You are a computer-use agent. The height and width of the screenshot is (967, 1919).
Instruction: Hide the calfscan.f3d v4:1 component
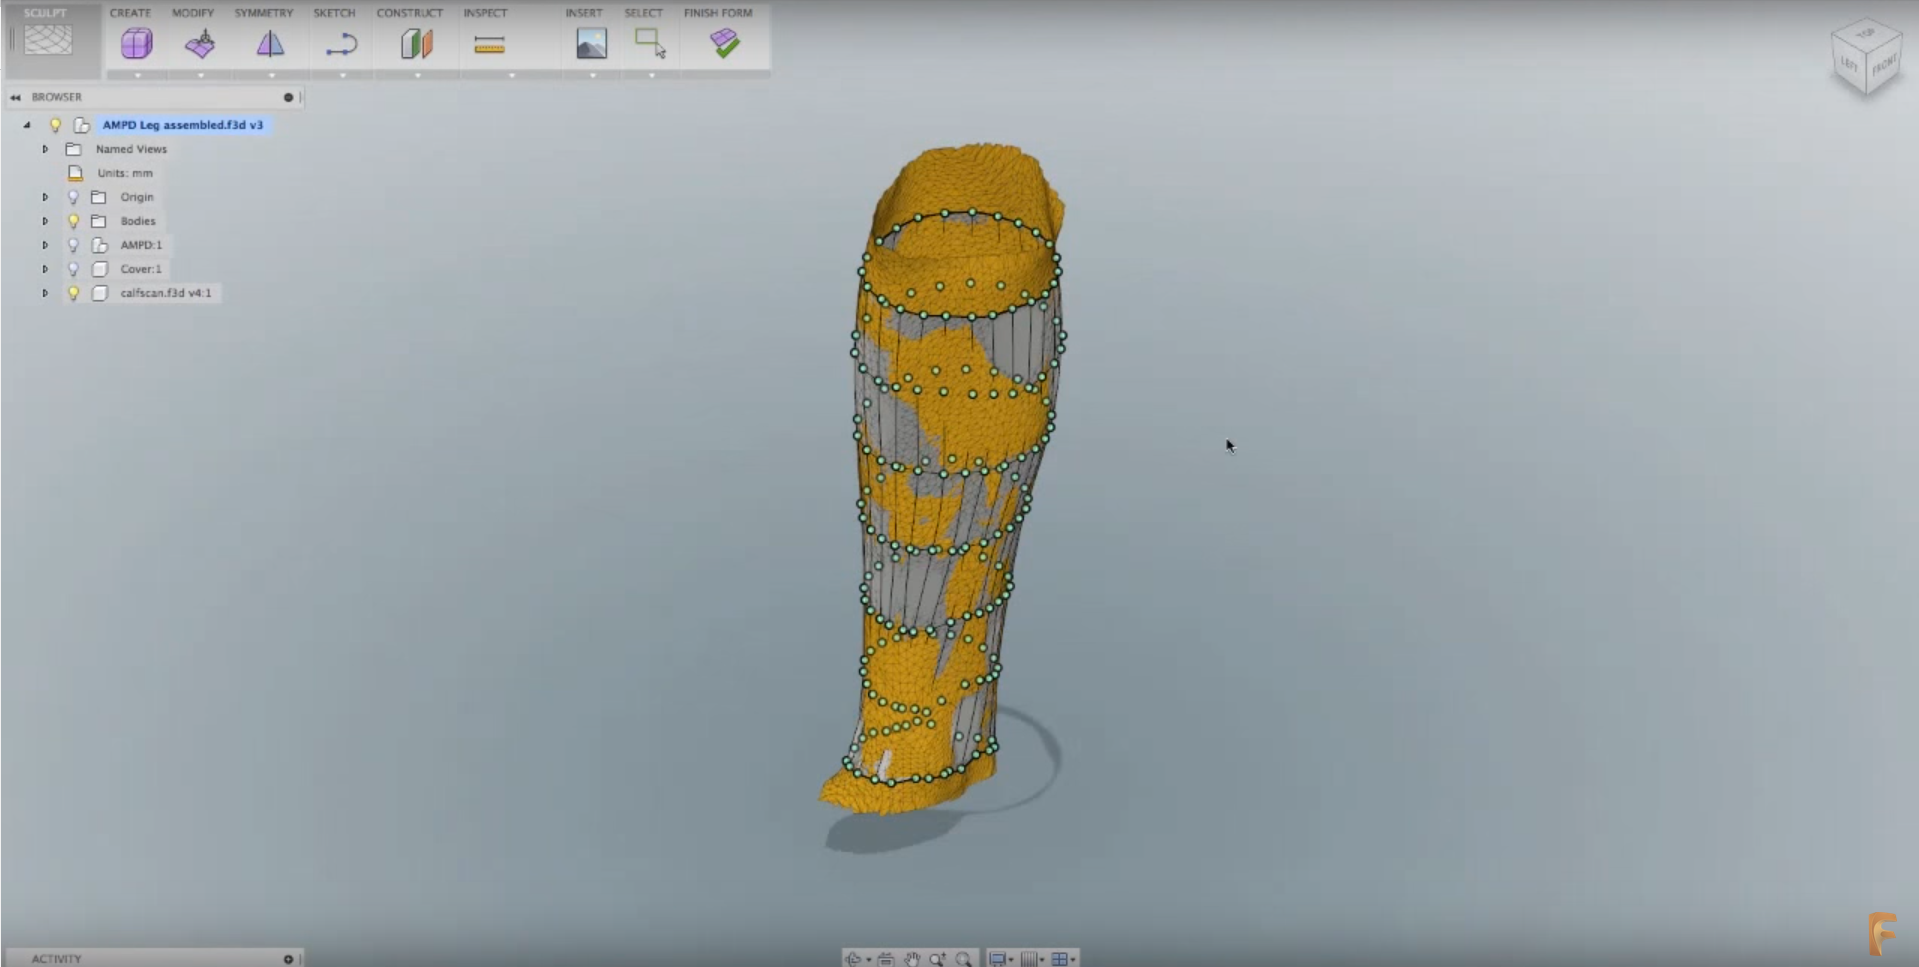tap(72, 292)
